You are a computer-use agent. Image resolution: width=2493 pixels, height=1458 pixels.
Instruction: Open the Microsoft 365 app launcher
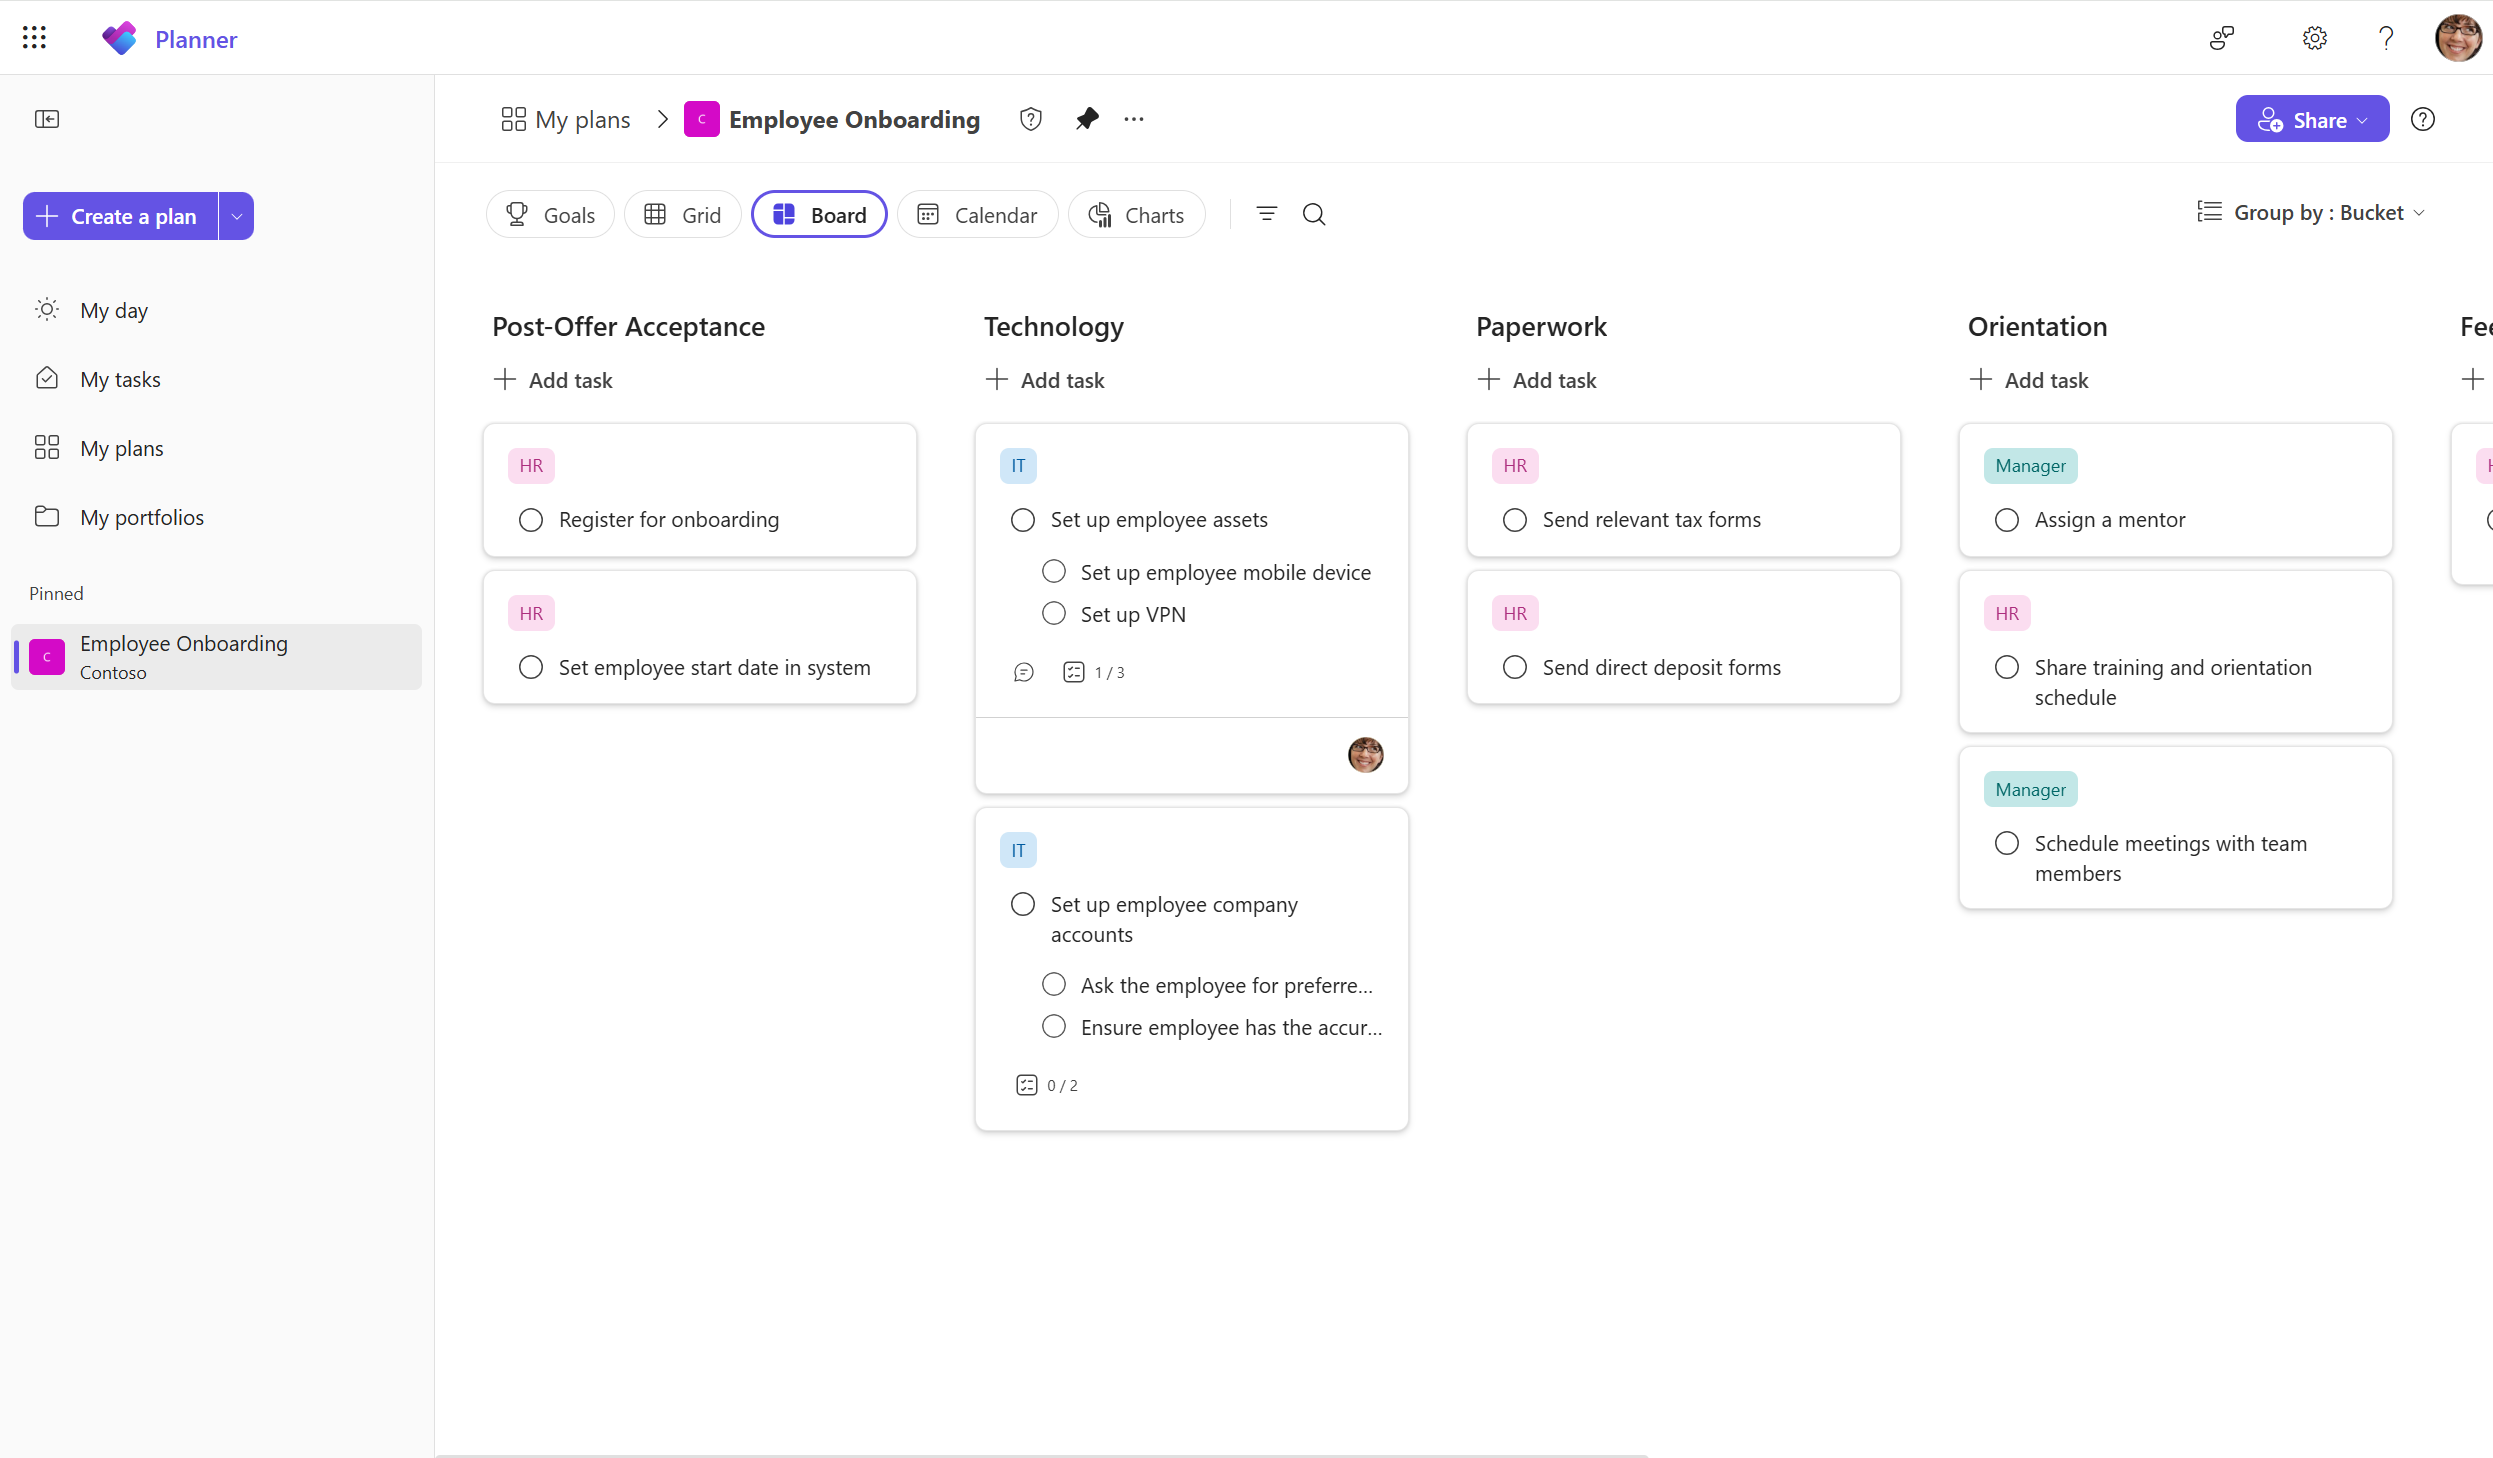point(34,37)
